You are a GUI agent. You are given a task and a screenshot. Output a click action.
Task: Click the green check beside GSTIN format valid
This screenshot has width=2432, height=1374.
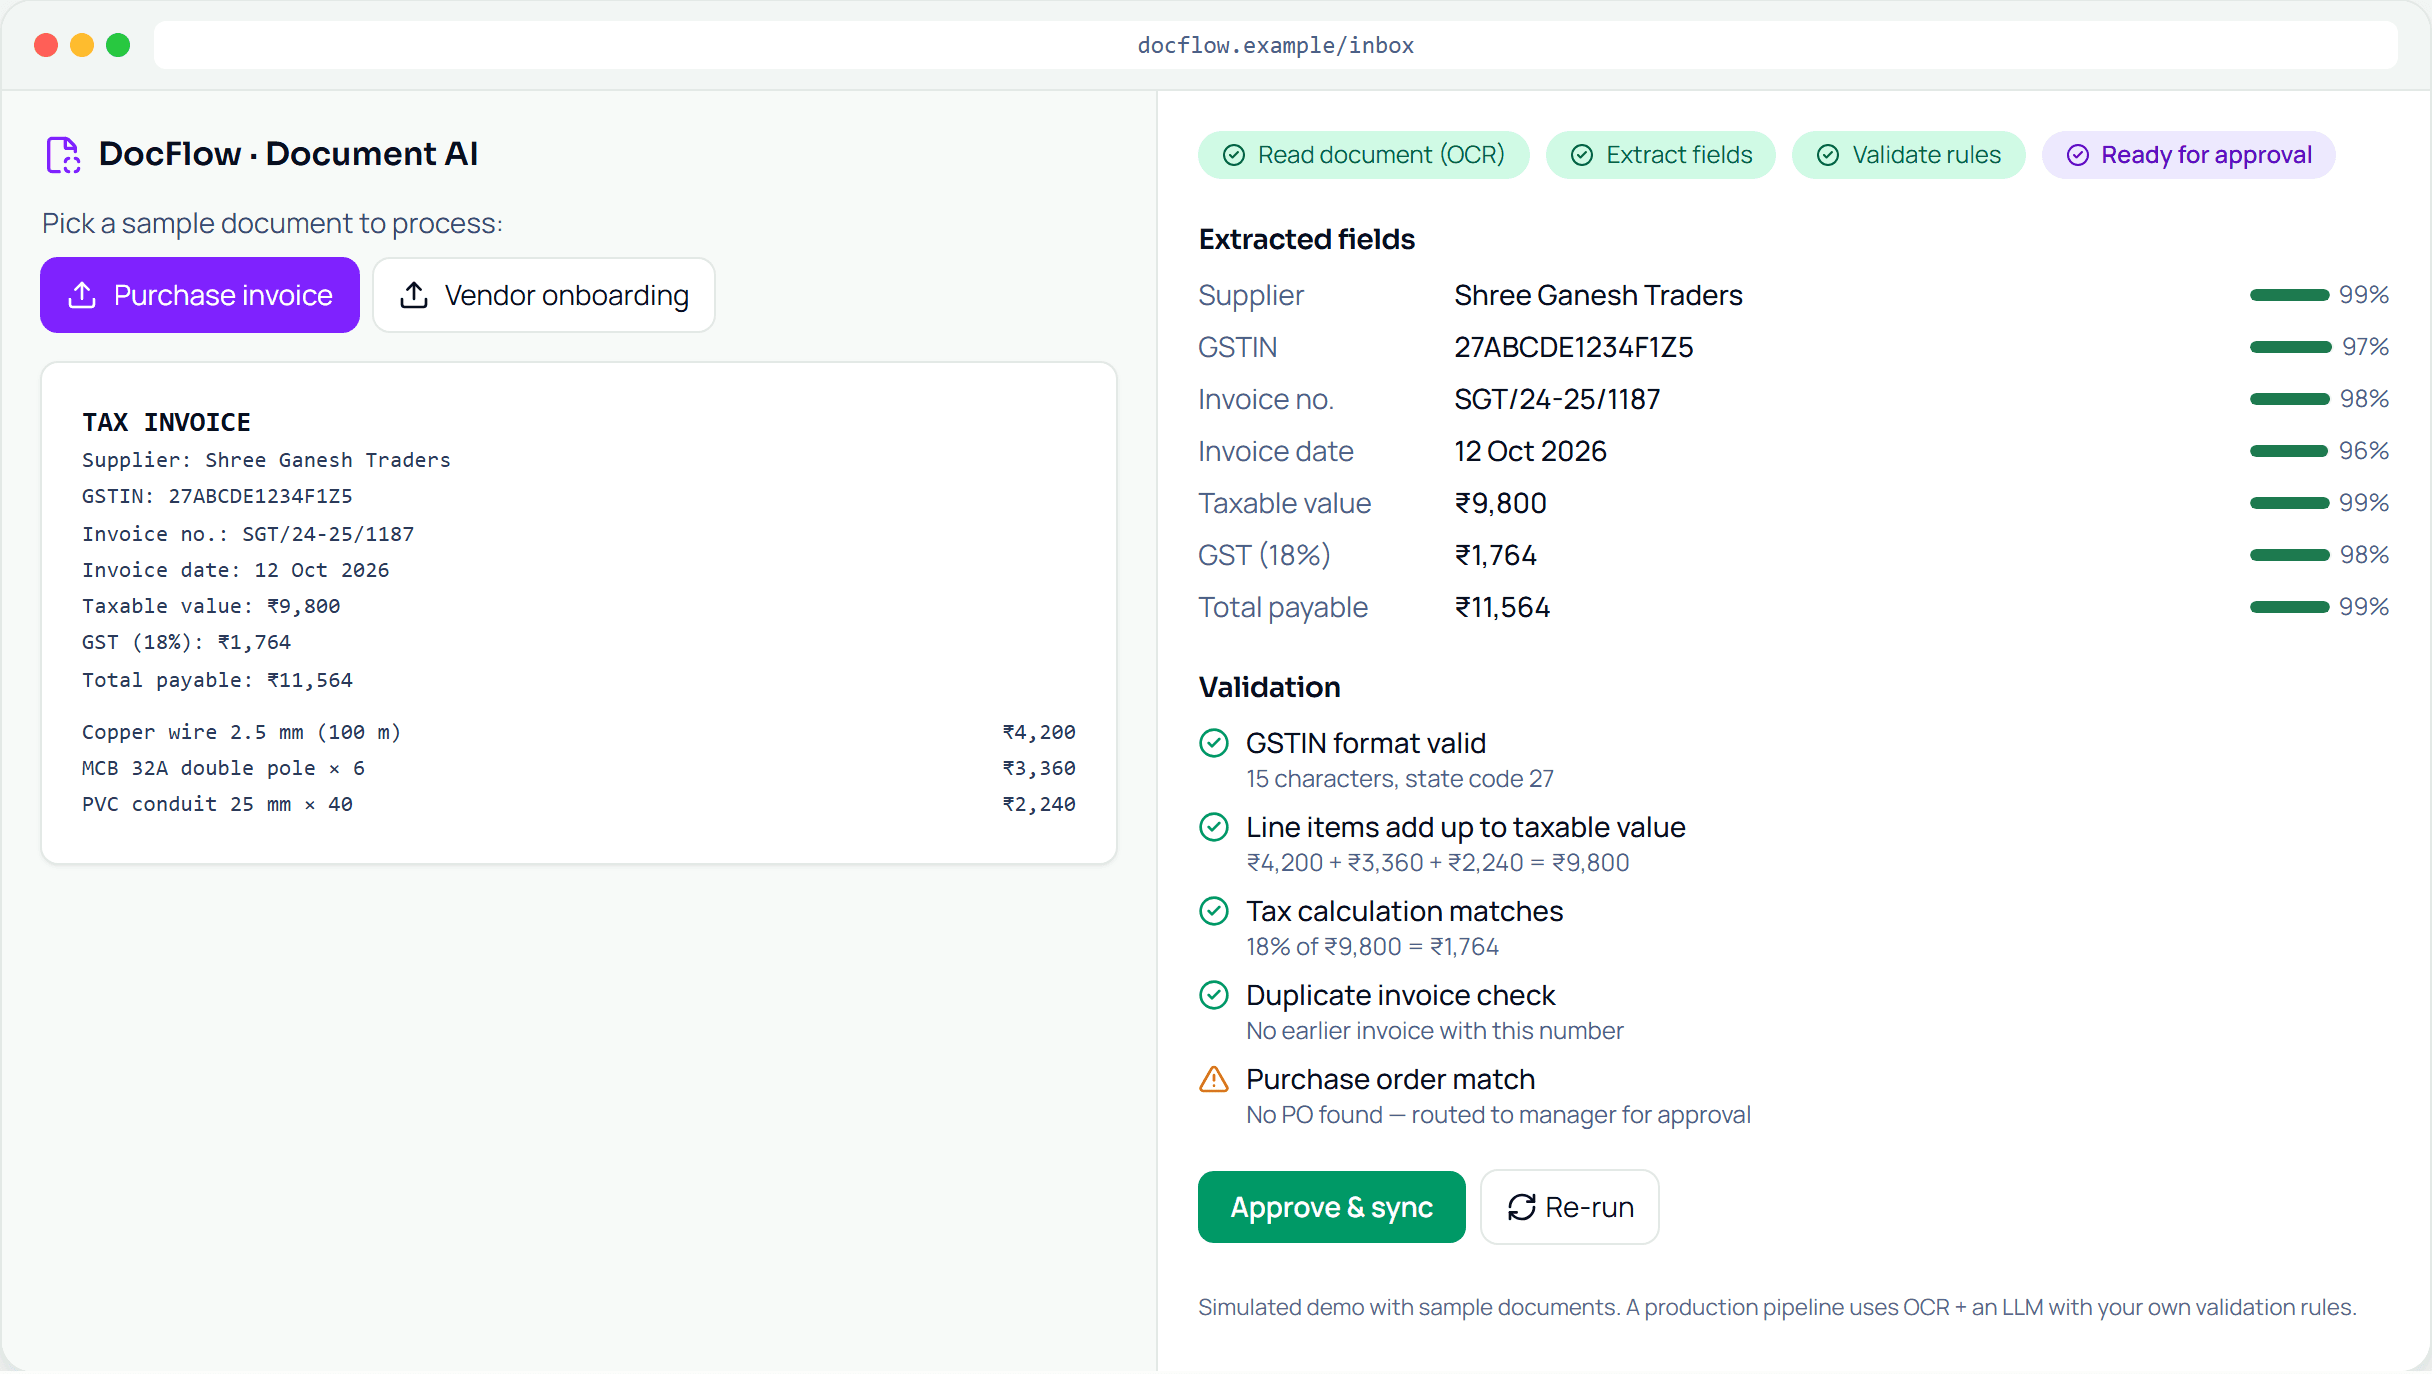1214,743
